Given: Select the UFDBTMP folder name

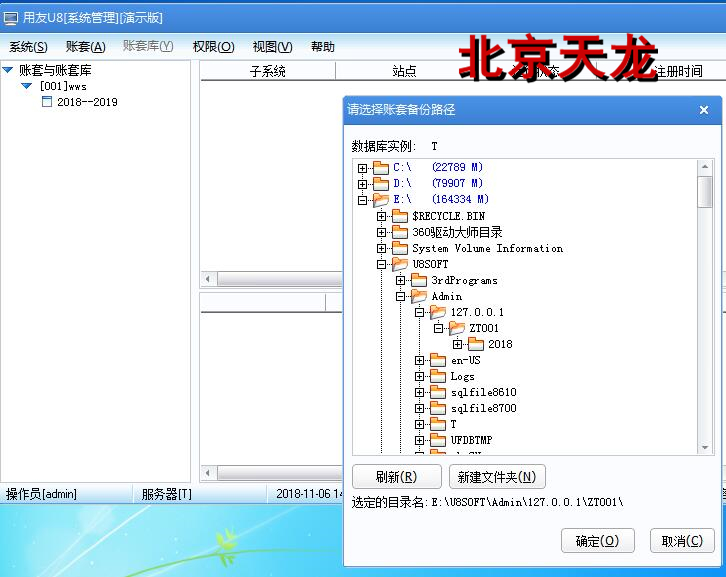Looking at the screenshot, I should point(471,440).
